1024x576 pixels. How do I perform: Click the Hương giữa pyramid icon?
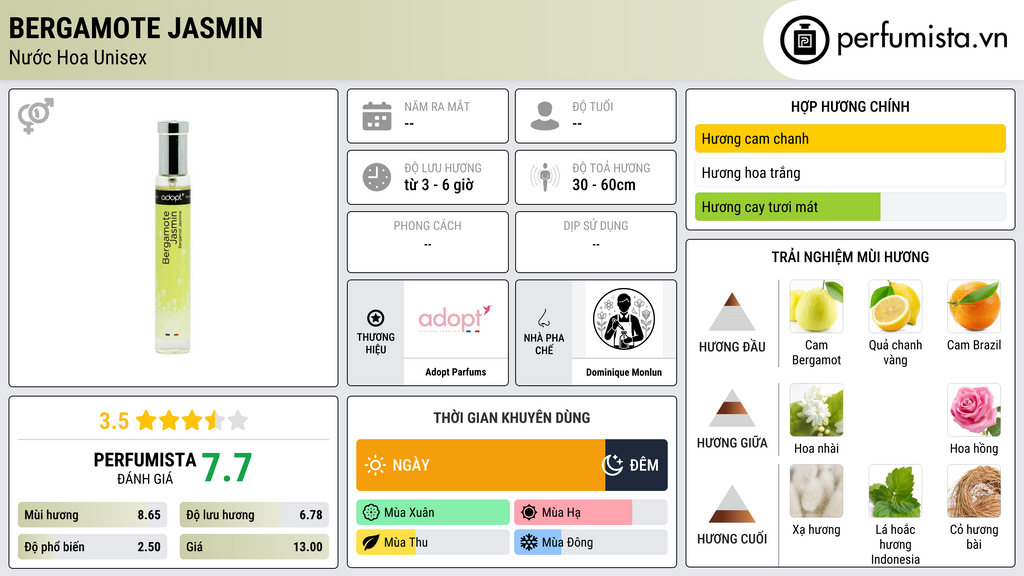[x=732, y=408]
